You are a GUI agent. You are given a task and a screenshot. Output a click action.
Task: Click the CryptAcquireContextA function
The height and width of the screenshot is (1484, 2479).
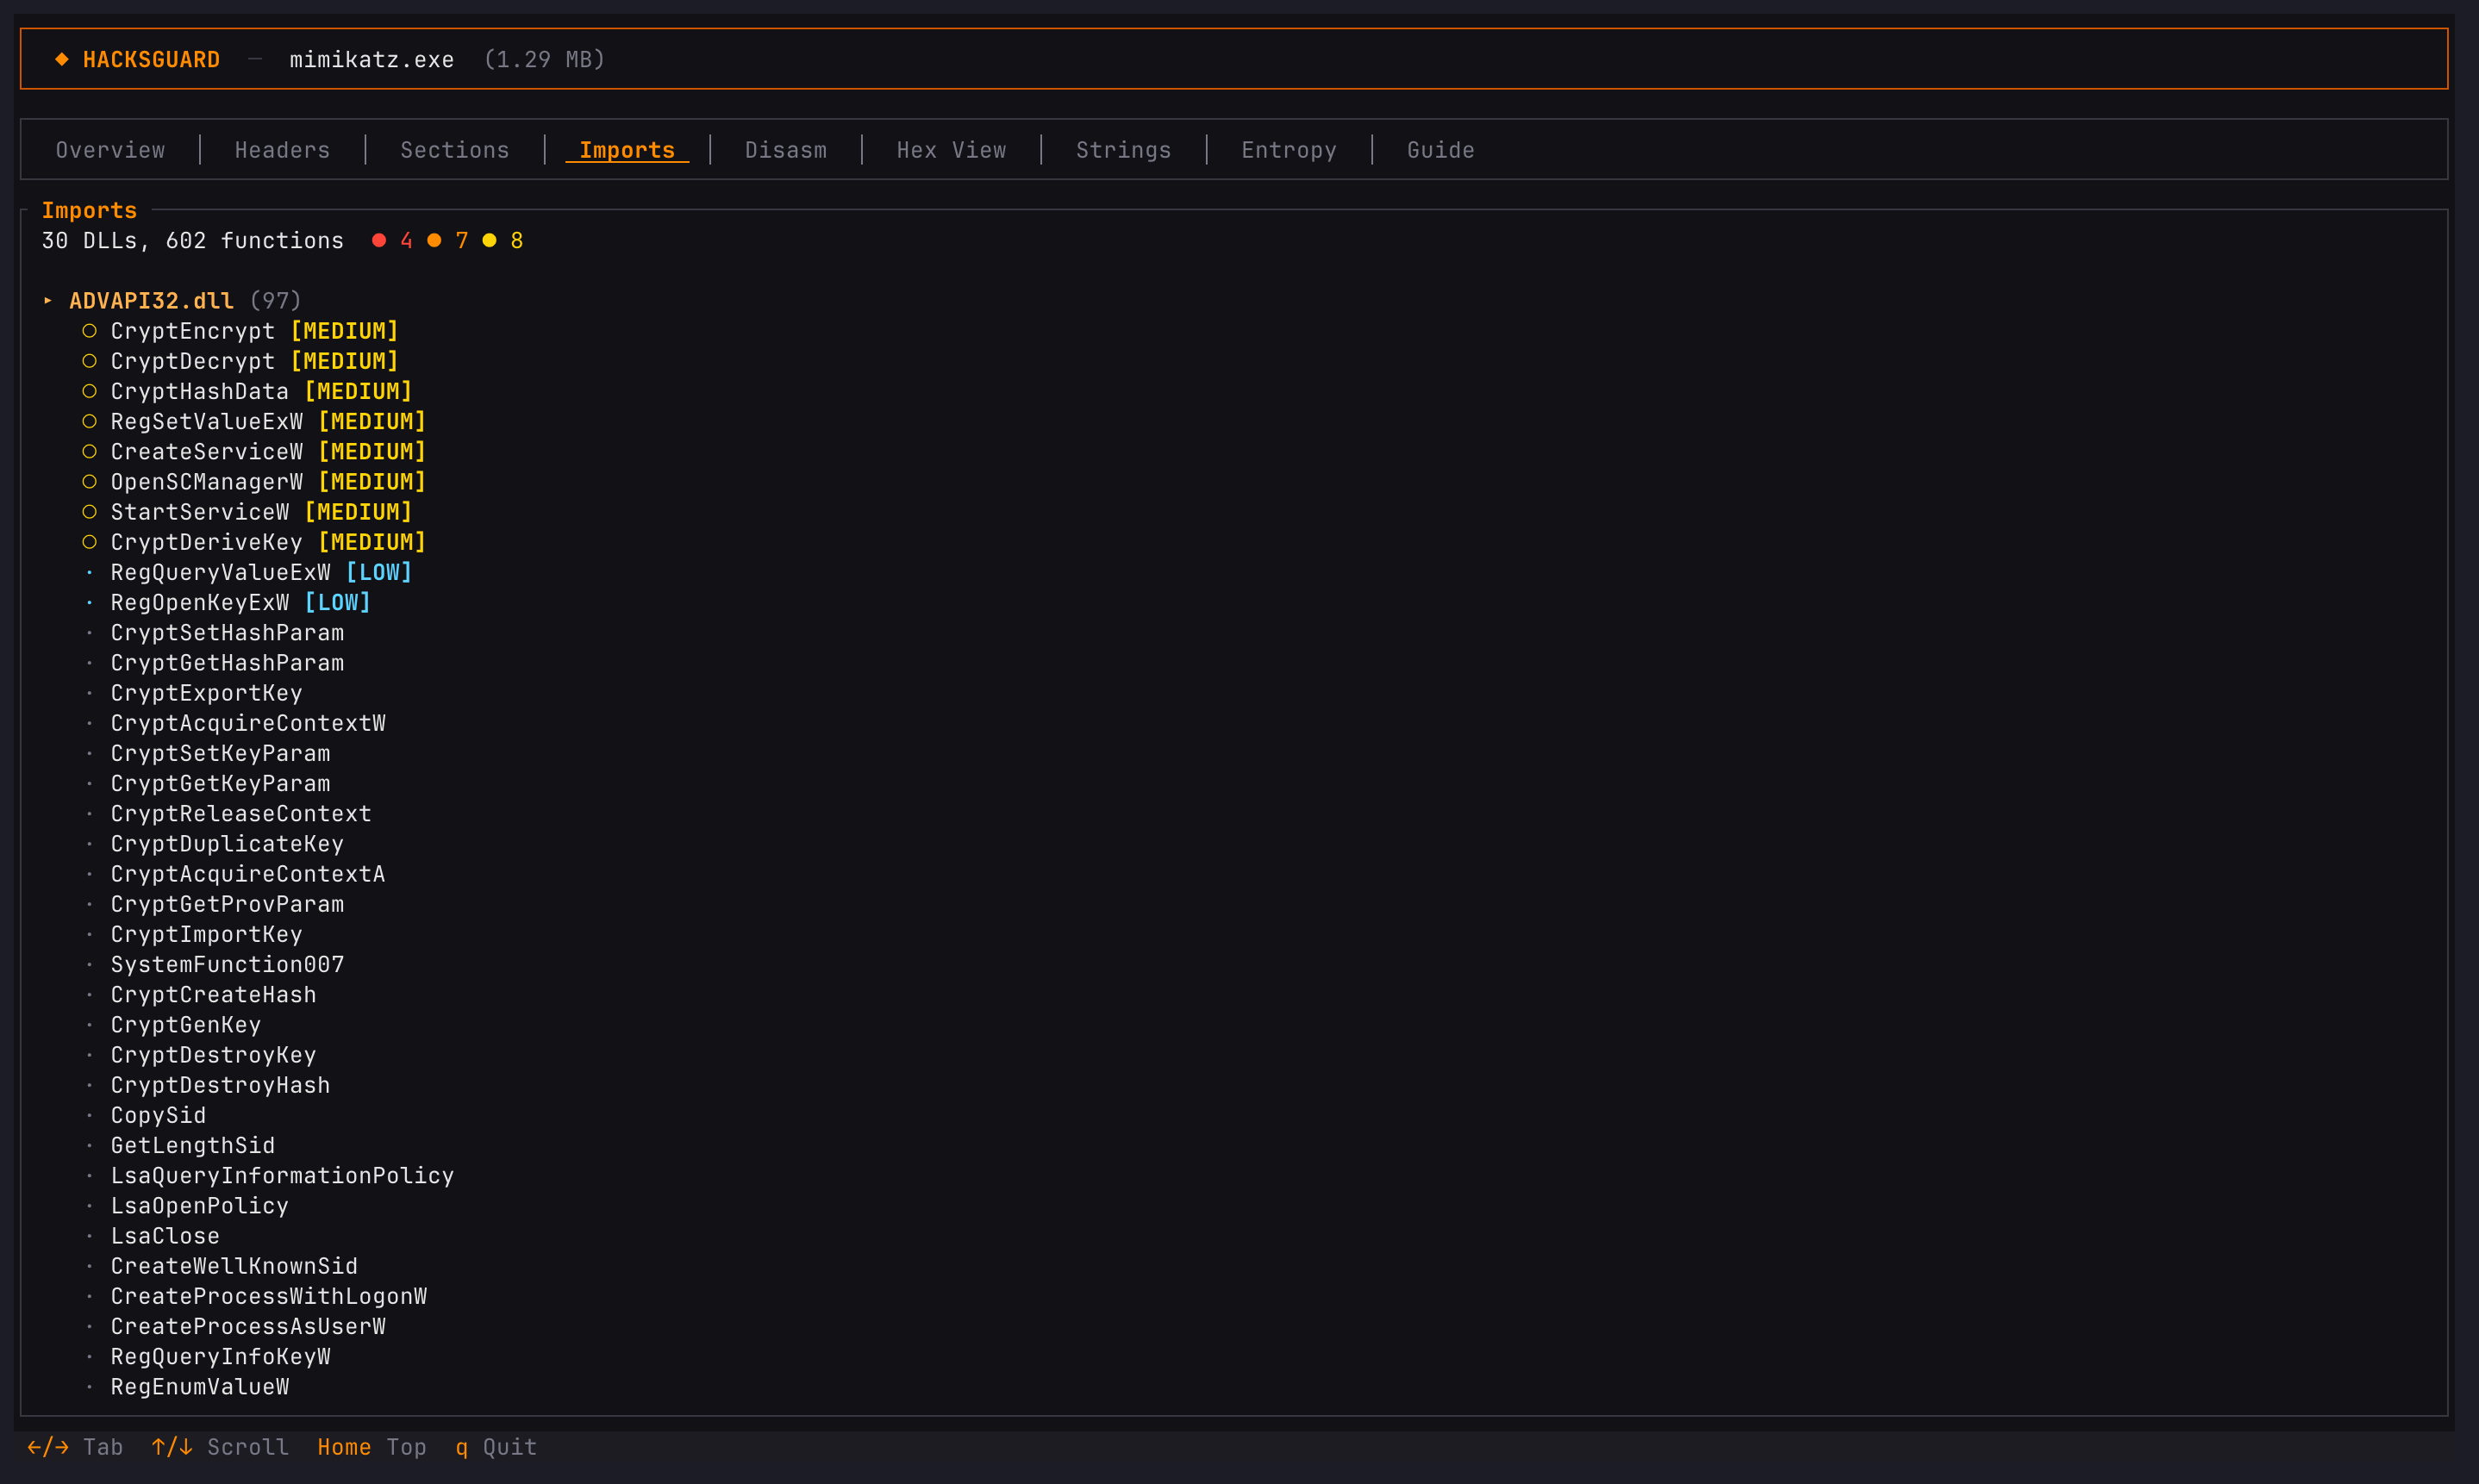[x=248, y=874]
